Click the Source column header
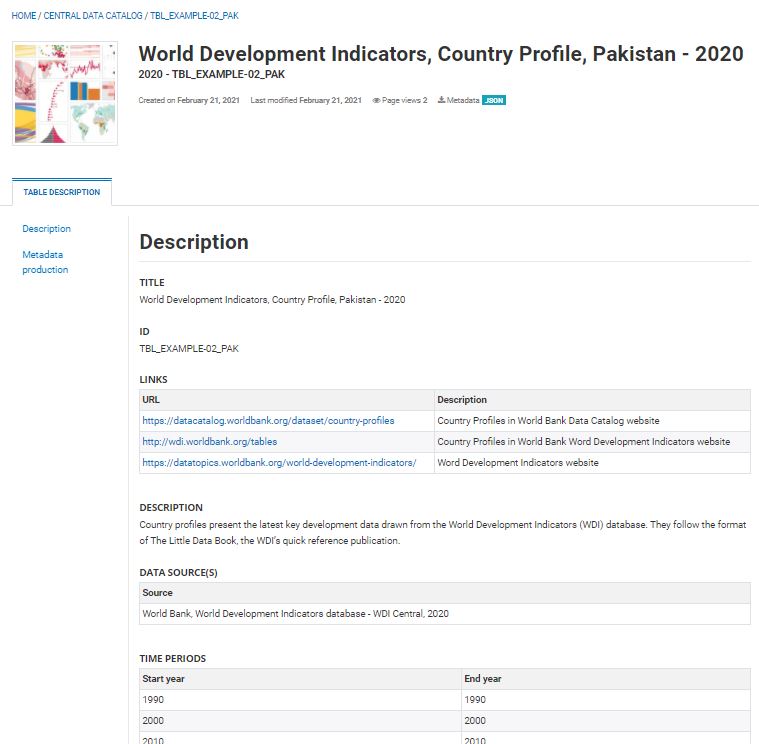Image resolution: width=759 pixels, height=744 pixels. click(x=157, y=593)
